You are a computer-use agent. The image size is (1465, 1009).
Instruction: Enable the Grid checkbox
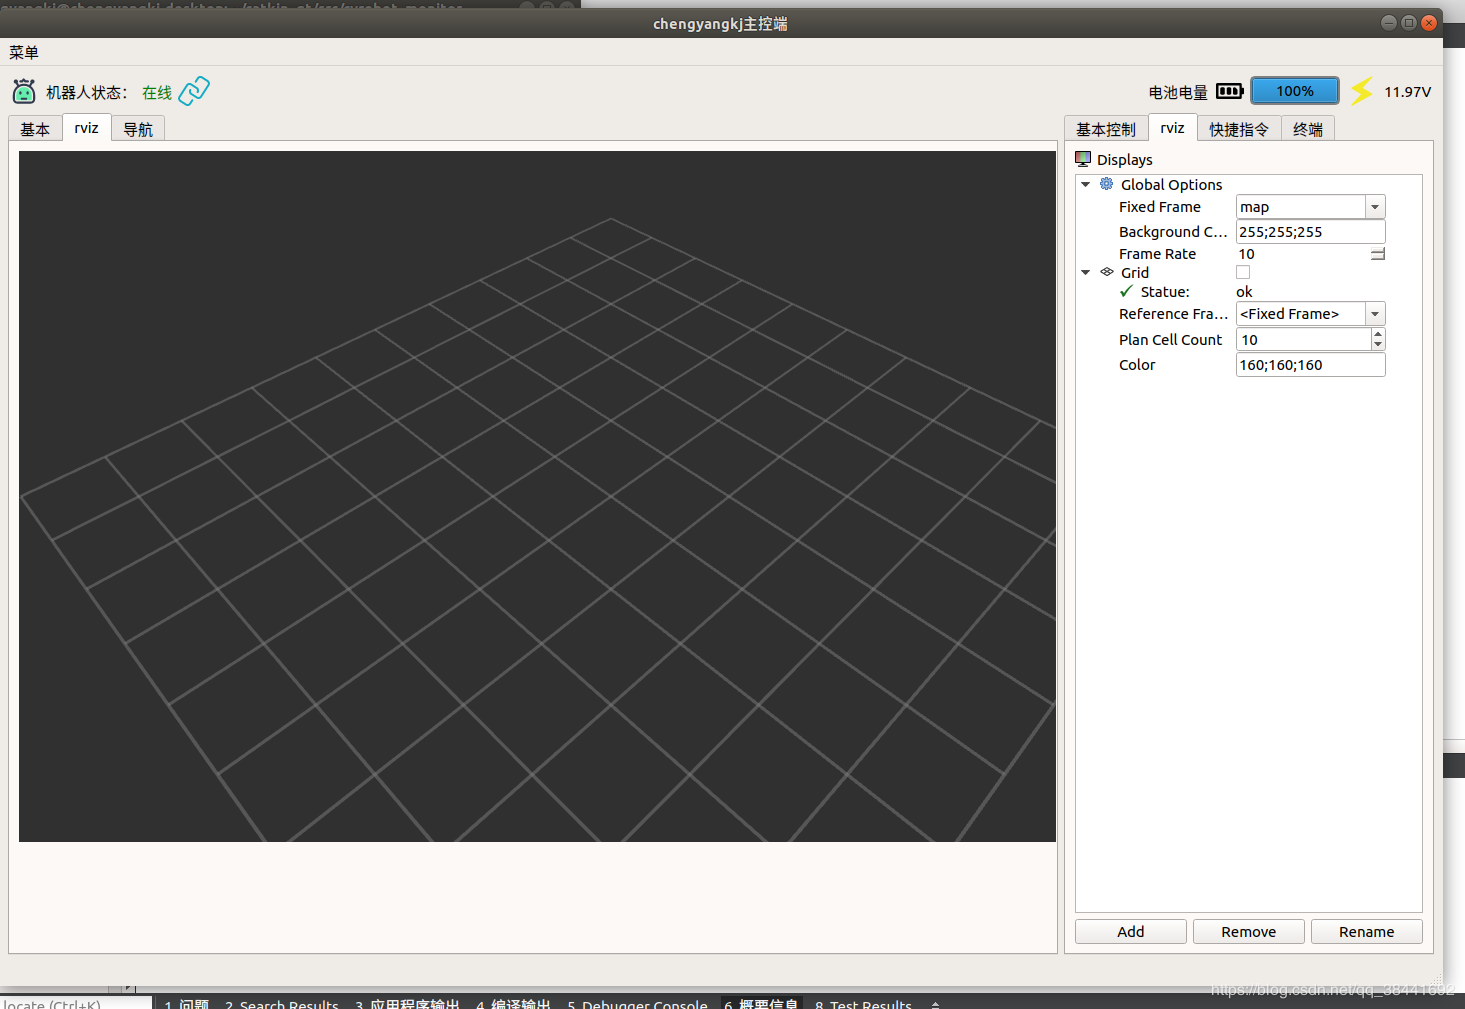click(x=1243, y=272)
